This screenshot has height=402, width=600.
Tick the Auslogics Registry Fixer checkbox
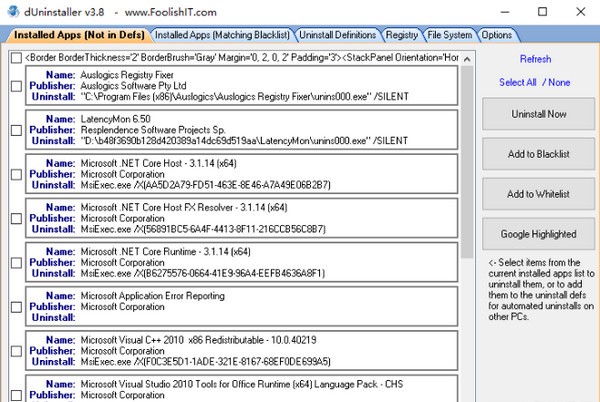click(15, 86)
